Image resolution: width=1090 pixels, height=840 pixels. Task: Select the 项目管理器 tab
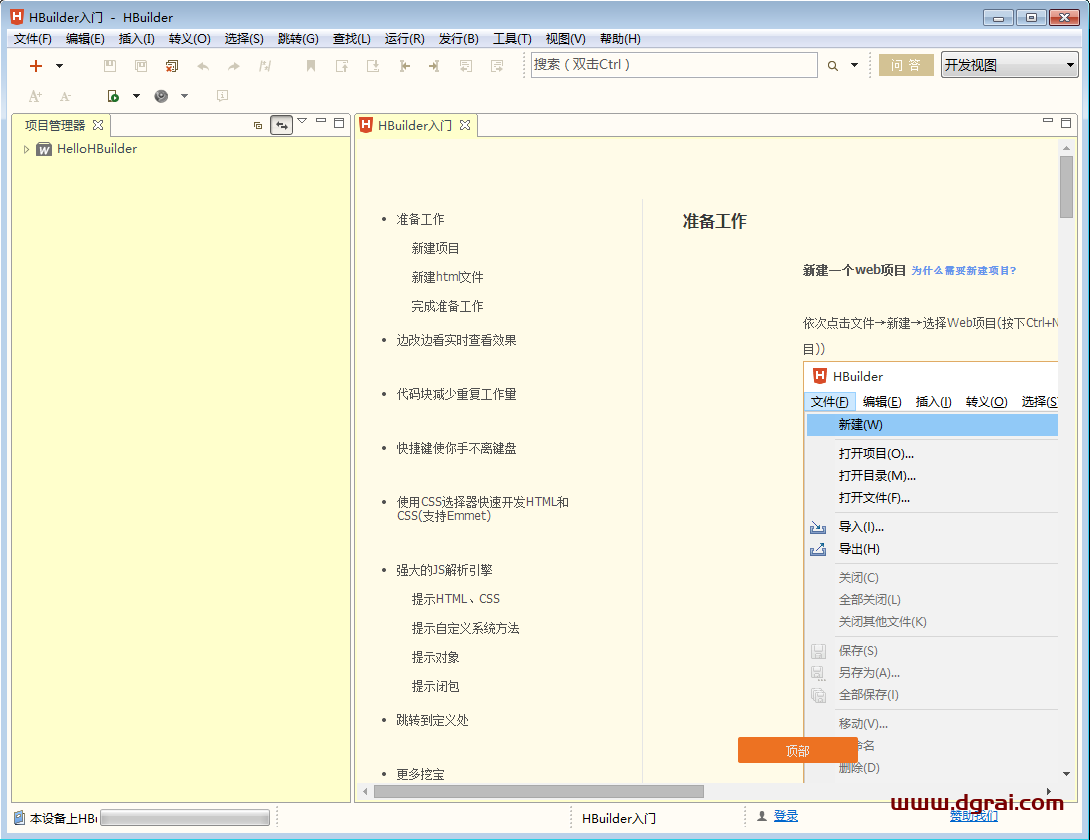click(55, 125)
